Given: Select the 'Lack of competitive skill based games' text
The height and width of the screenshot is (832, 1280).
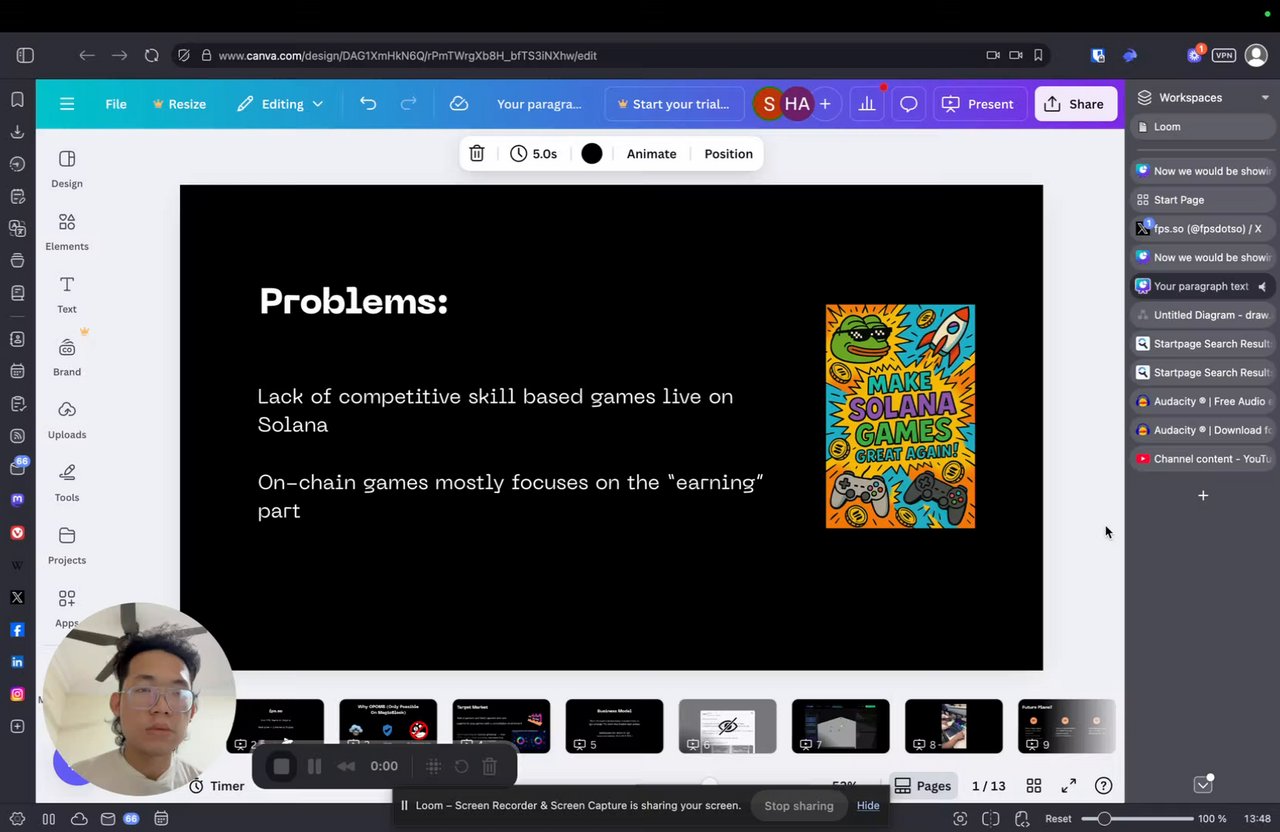Looking at the screenshot, I should 495,410.
